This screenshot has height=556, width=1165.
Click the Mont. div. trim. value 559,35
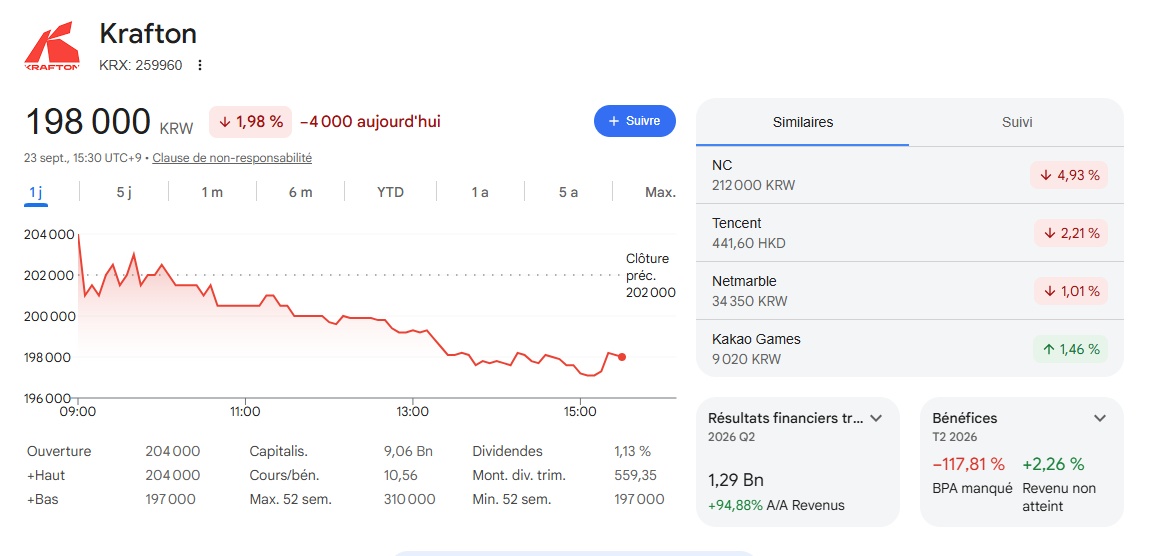click(x=635, y=475)
